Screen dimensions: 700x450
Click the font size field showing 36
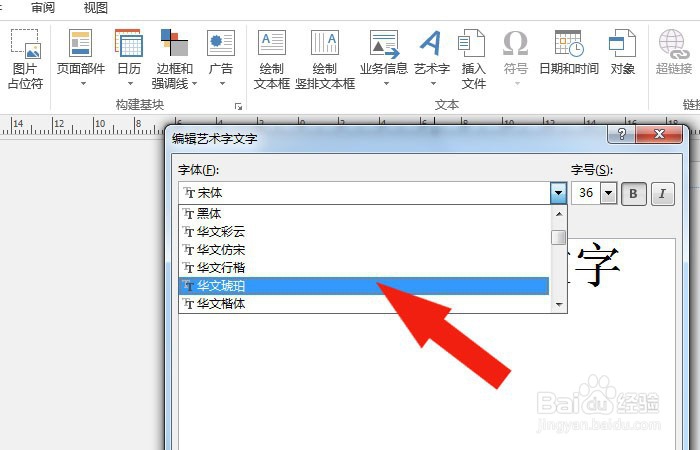586,193
